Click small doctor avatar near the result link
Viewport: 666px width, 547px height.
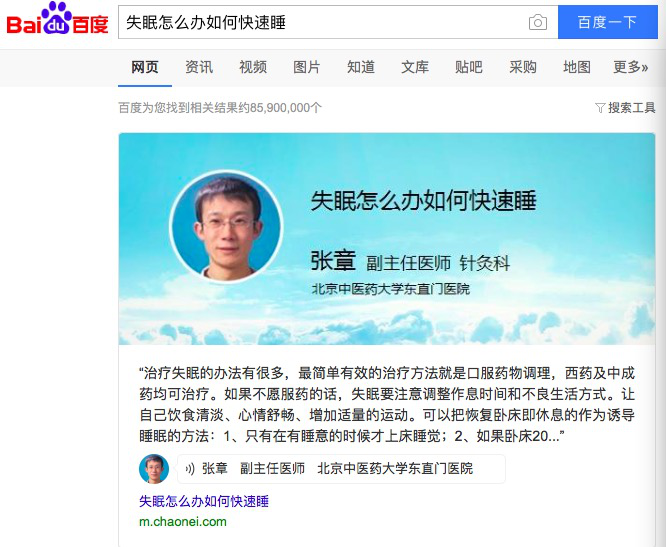[x=154, y=469]
